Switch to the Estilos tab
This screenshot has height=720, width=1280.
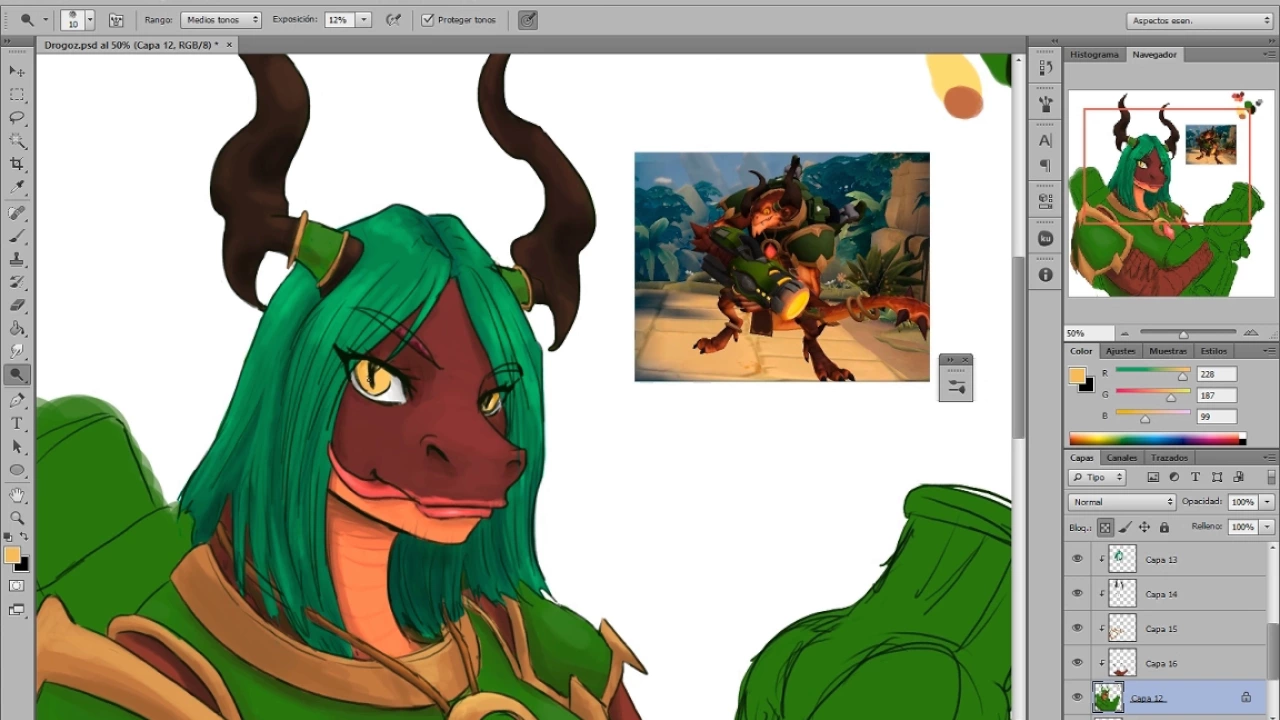coord(1214,351)
